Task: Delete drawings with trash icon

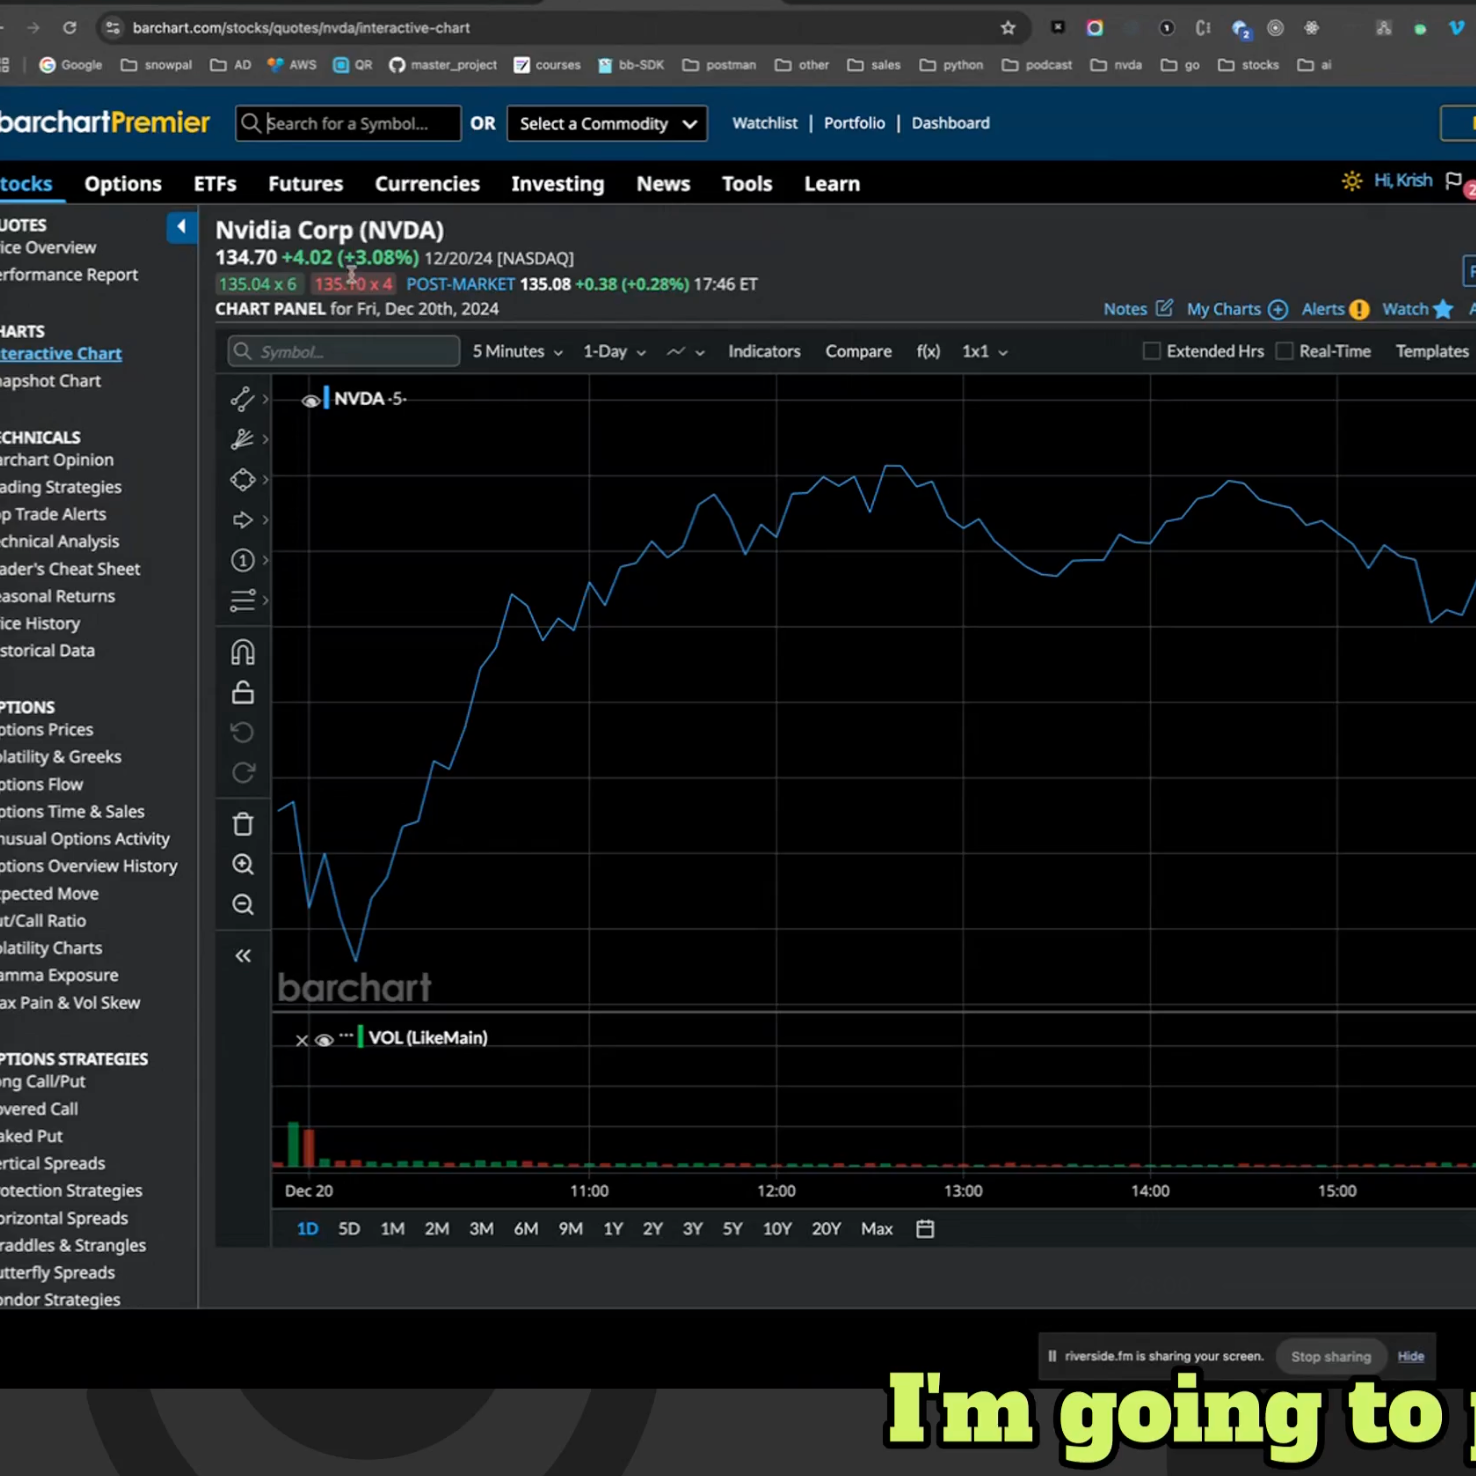Action: [242, 824]
